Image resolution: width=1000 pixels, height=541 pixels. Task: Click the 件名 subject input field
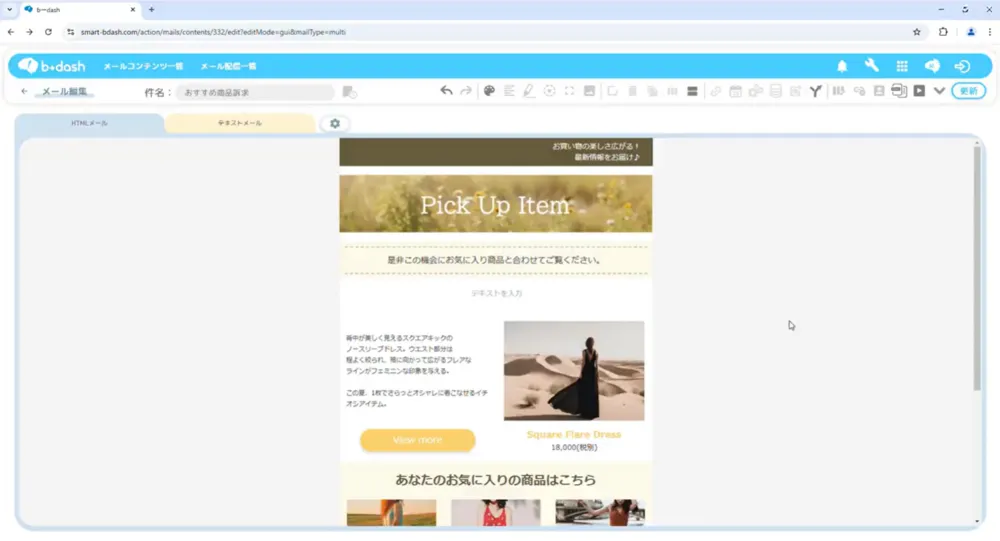[x=255, y=93]
